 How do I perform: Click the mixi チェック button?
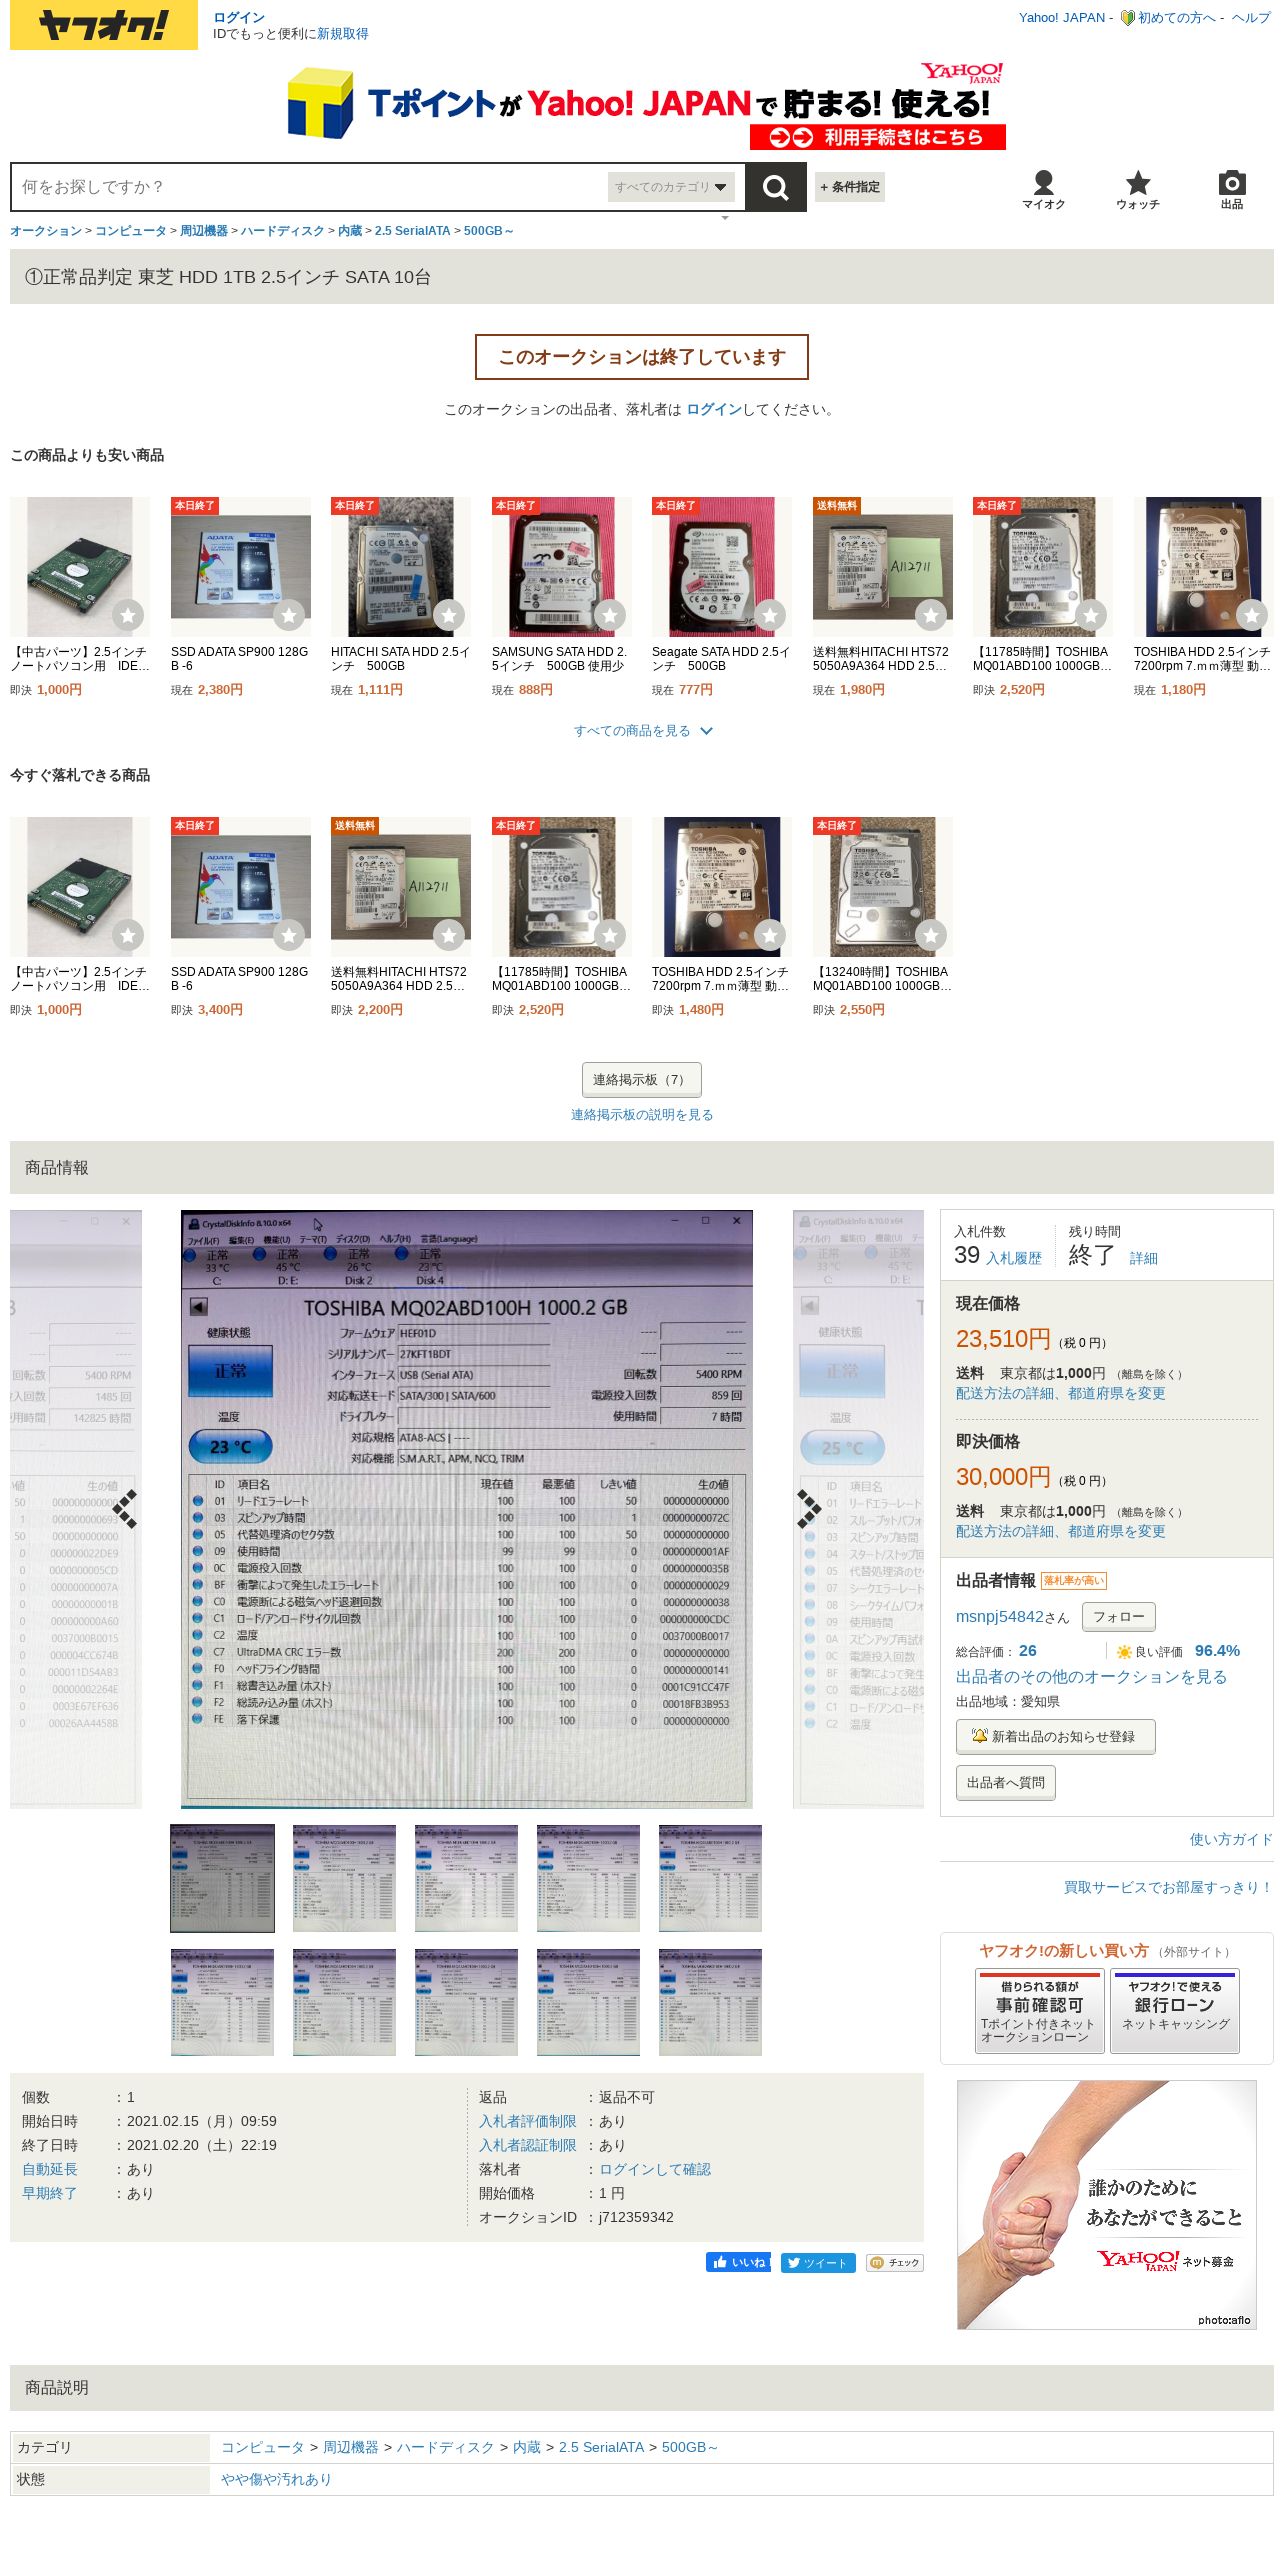pyautogui.click(x=894, y=2262)
